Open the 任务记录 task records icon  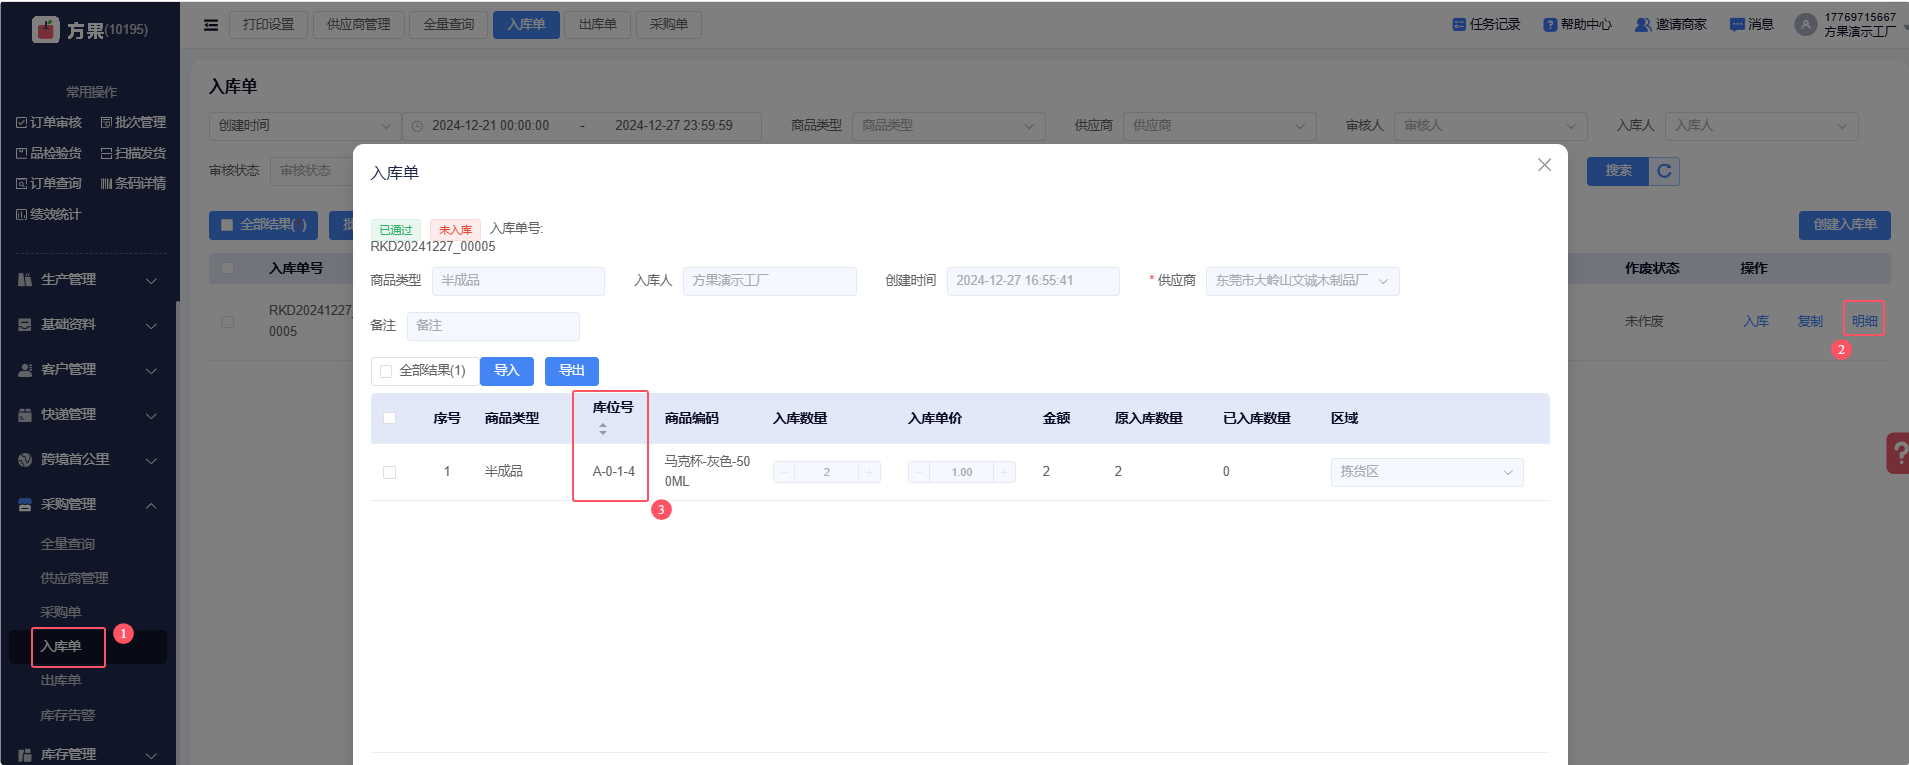pyautogui.click(x=1459, y=25)
